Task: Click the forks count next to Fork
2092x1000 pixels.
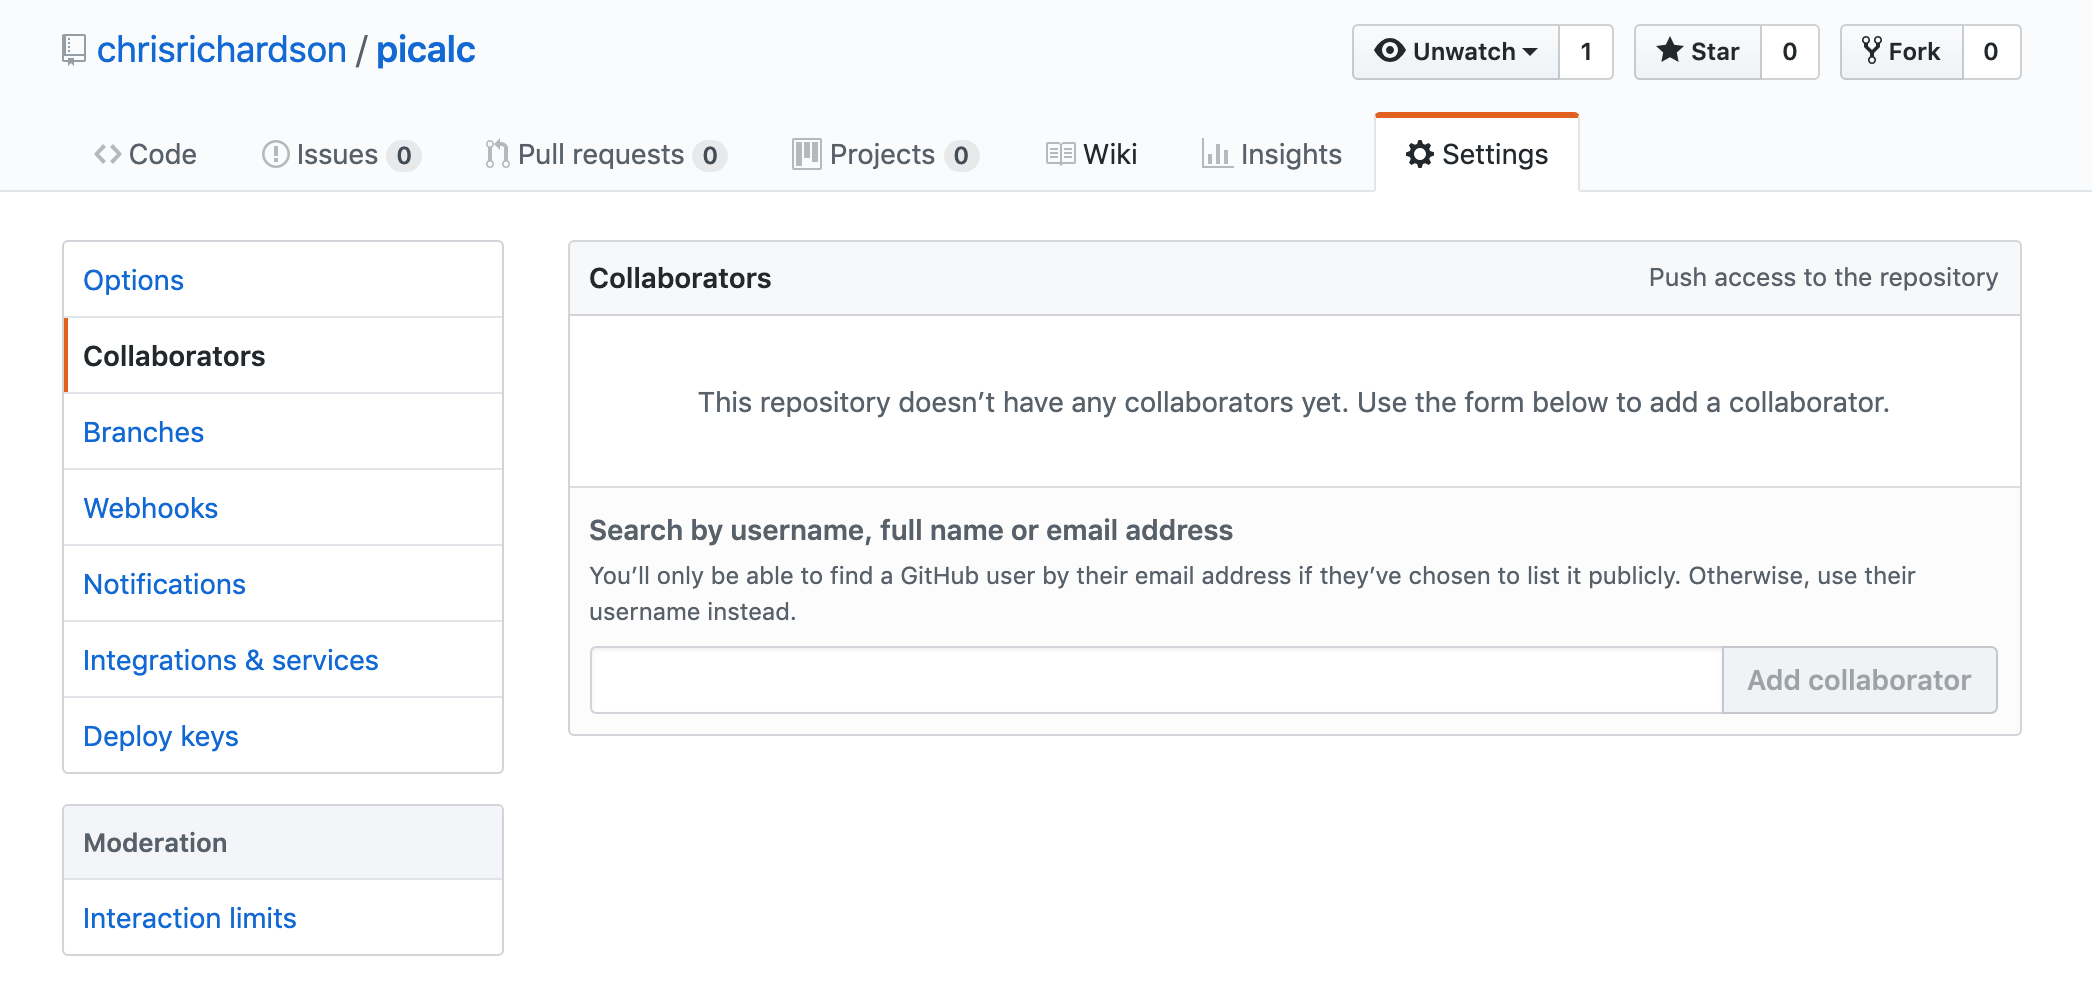Action: pos(1991,52)
